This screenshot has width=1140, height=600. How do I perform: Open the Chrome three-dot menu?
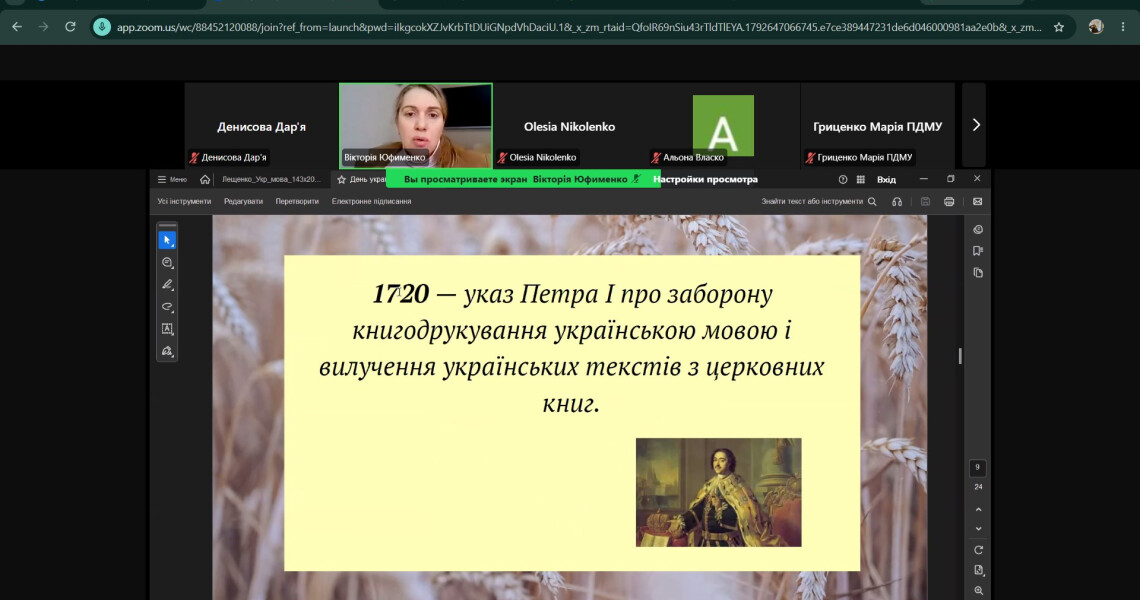[1123, 27]
